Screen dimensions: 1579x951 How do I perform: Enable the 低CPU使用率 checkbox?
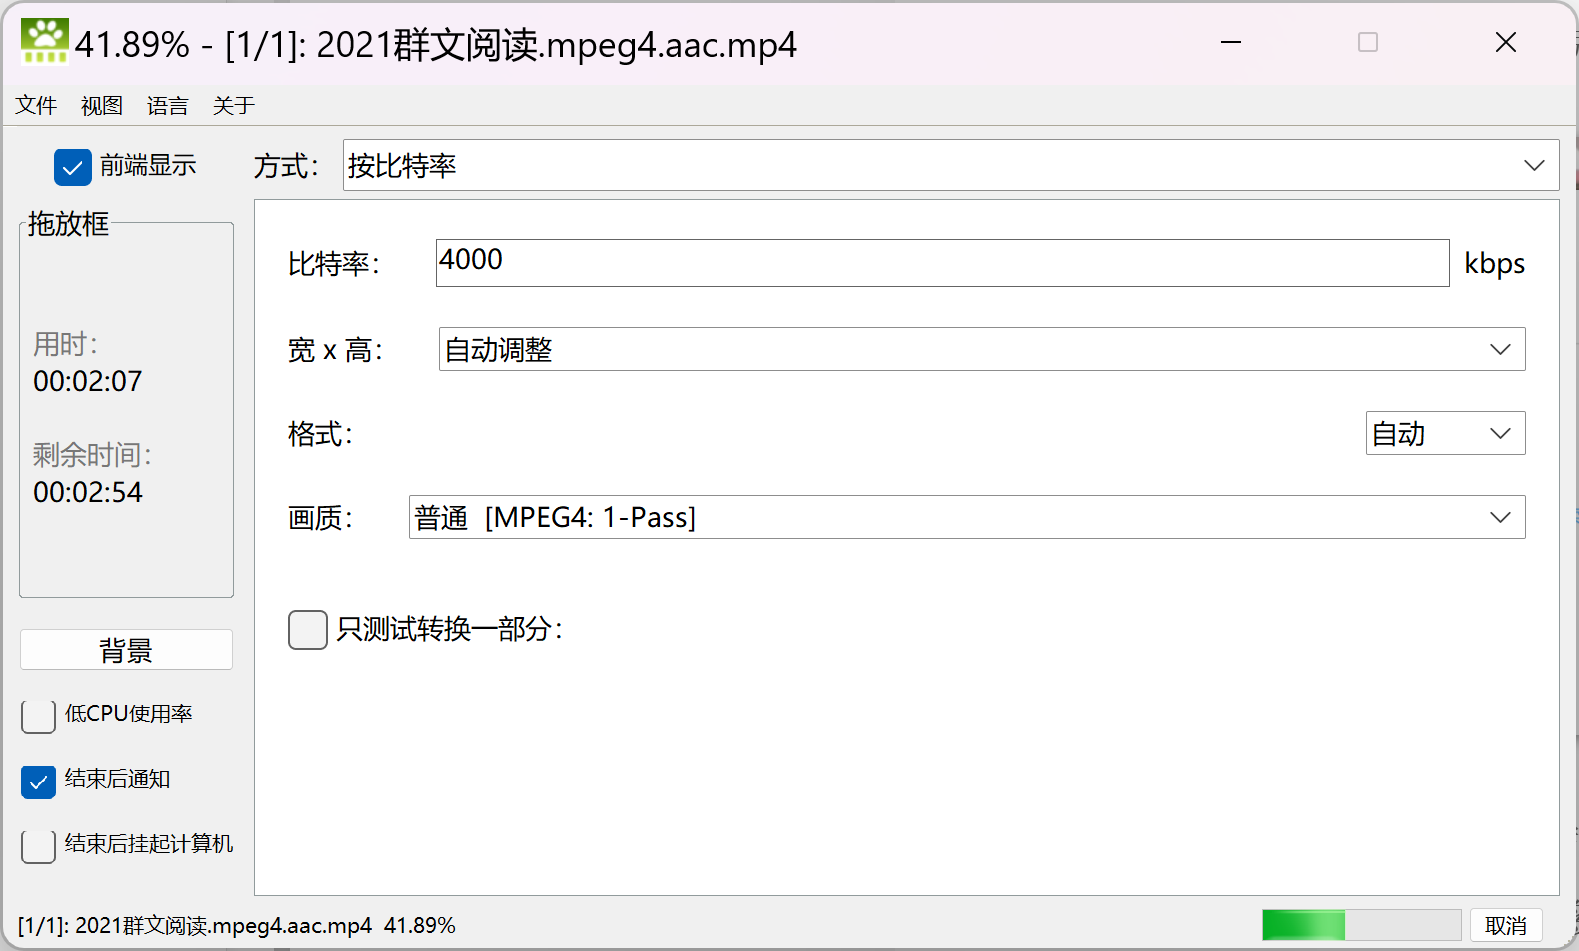(38, 716)
